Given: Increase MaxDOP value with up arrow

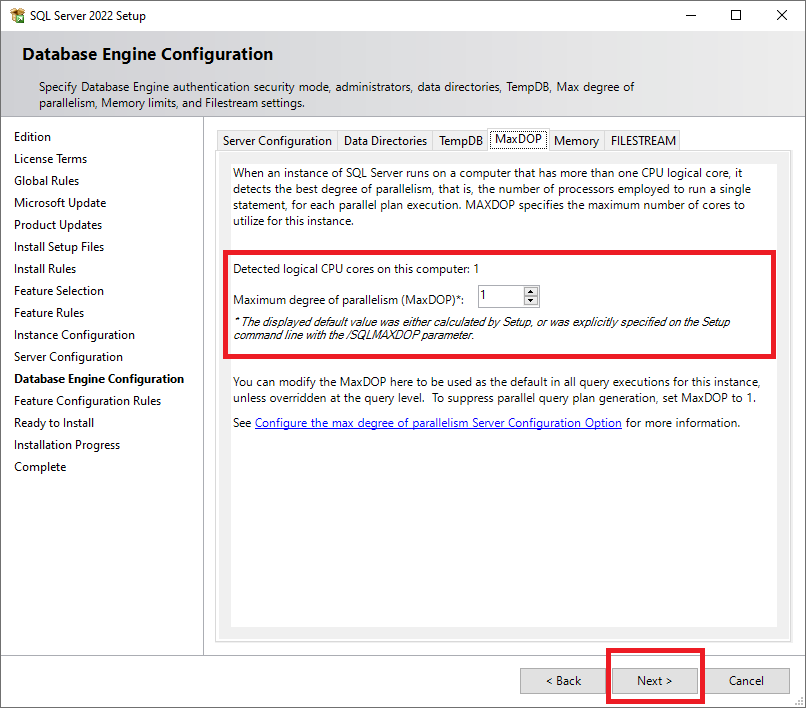Looking at the screenshot, I should (531, 291).
